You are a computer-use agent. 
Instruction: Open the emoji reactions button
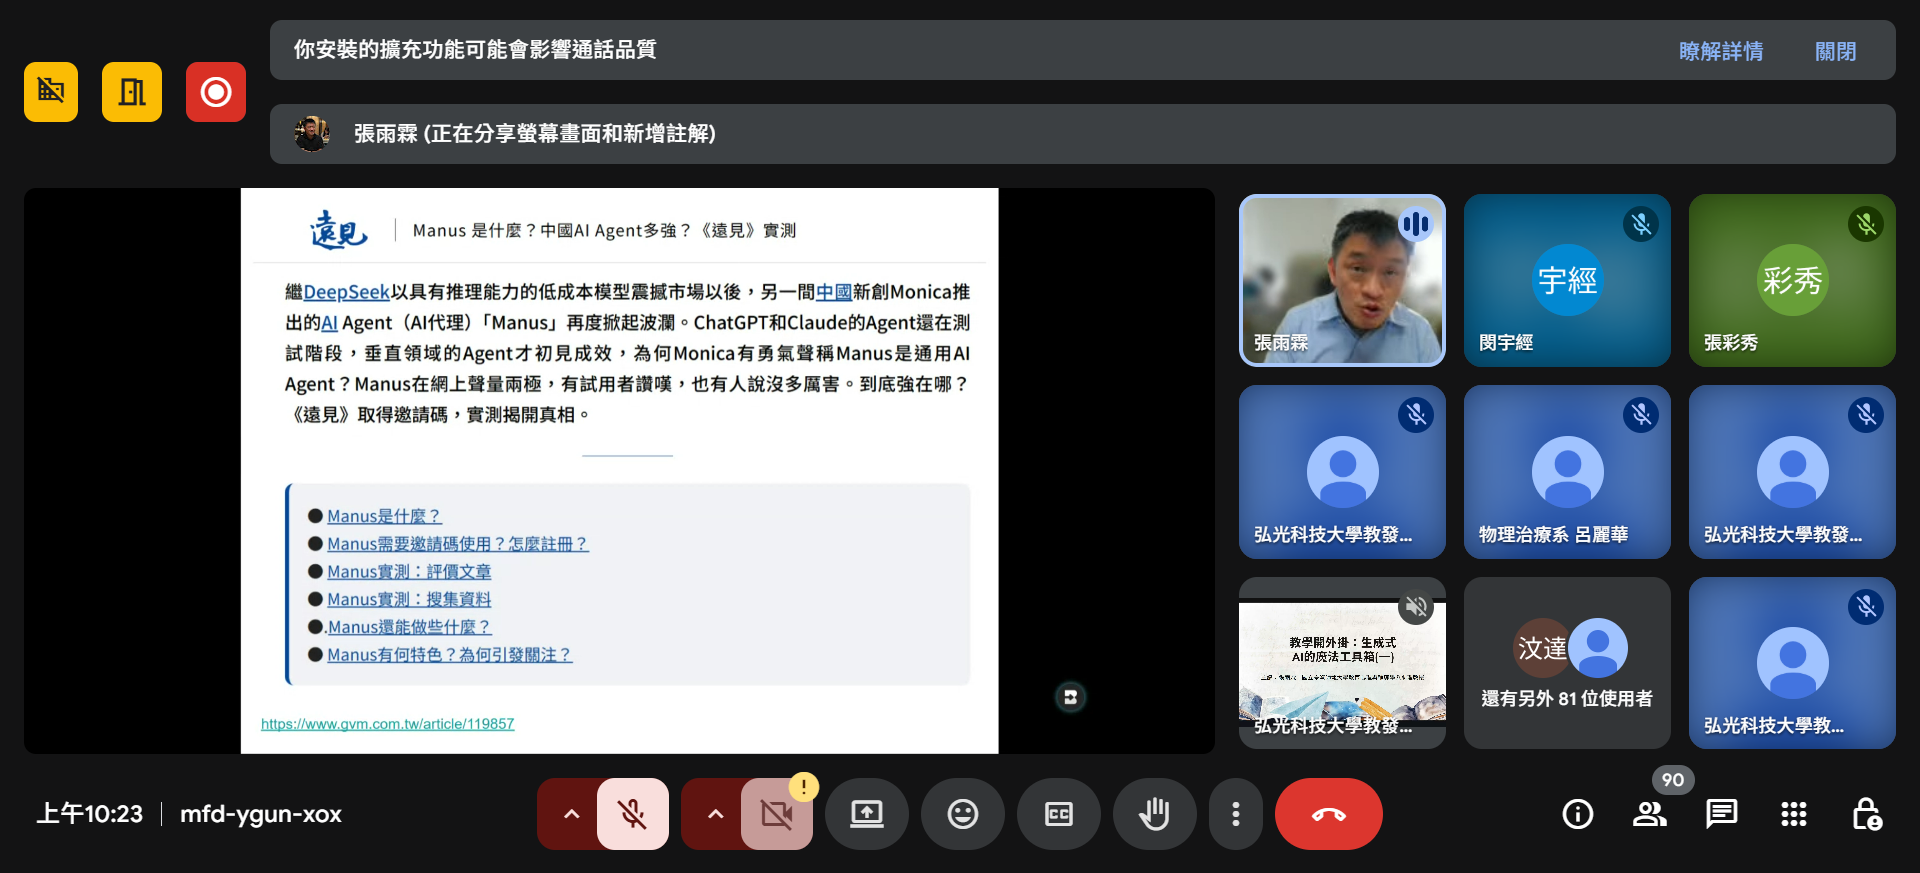coord(963,814)
